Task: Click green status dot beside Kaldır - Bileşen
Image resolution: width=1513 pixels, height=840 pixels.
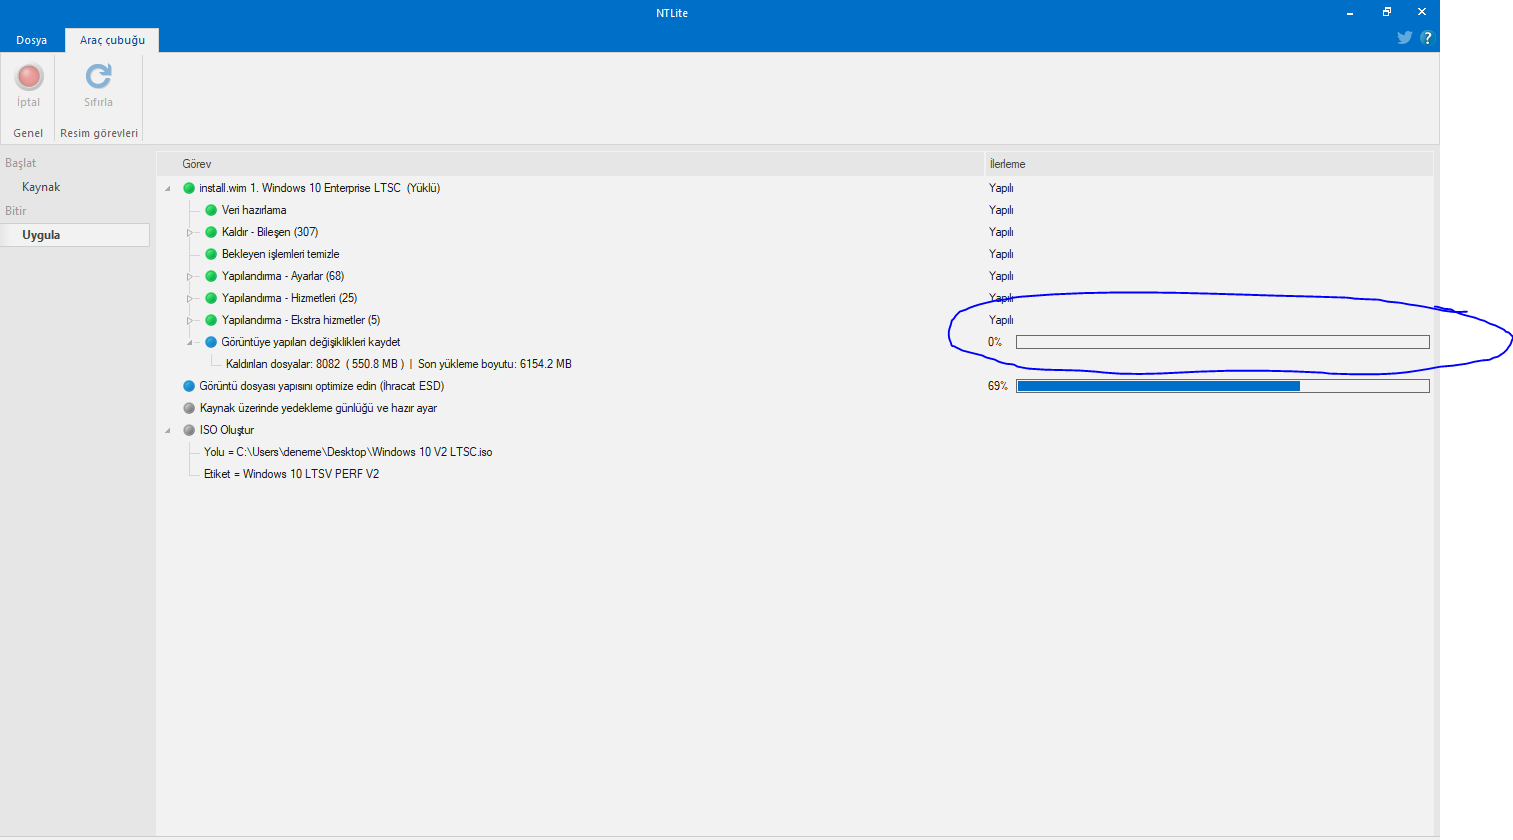Action: point(211,232)
